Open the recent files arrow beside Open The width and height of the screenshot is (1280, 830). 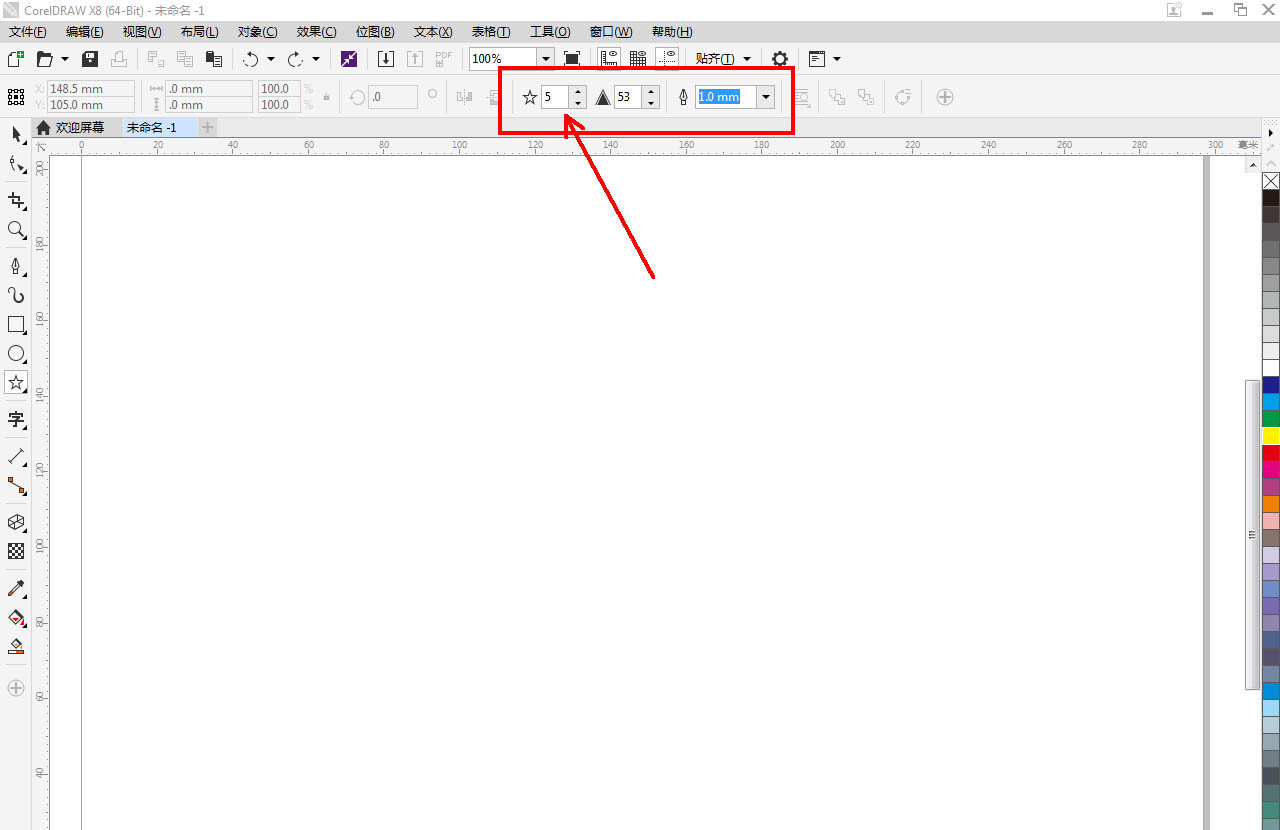[65, 59]
